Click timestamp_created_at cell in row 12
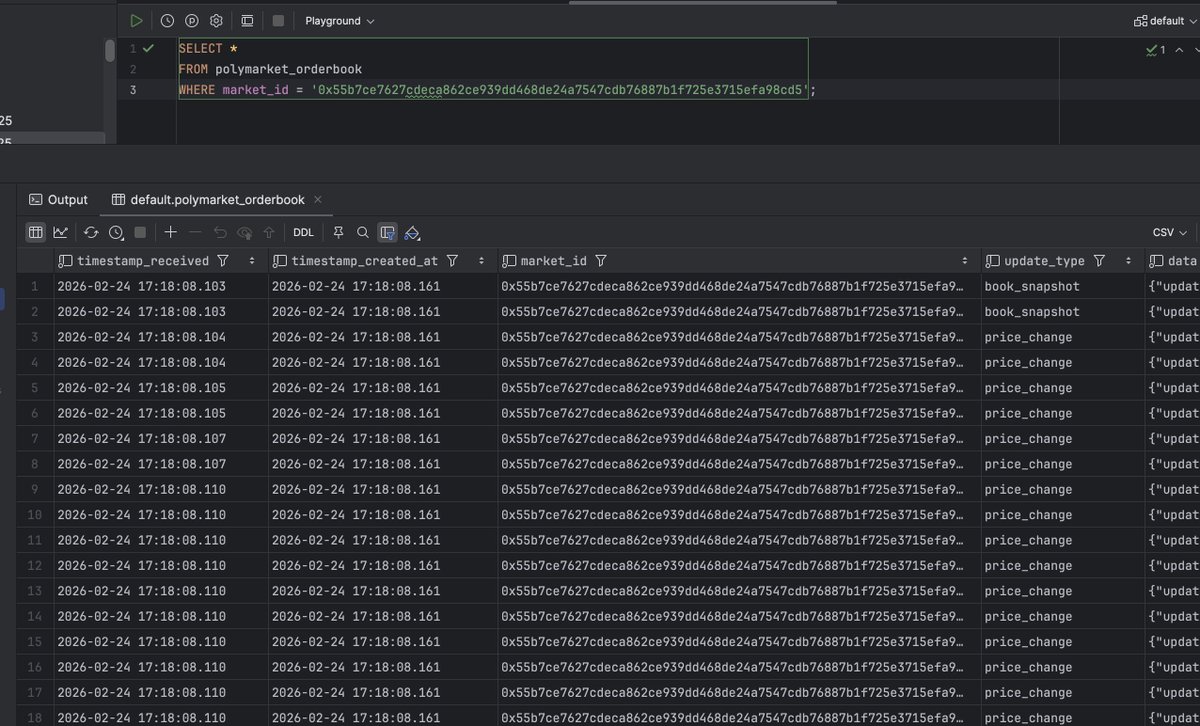Image resolution: width=1200 pixels, height=726 pixels. click(x=383, y=566)
